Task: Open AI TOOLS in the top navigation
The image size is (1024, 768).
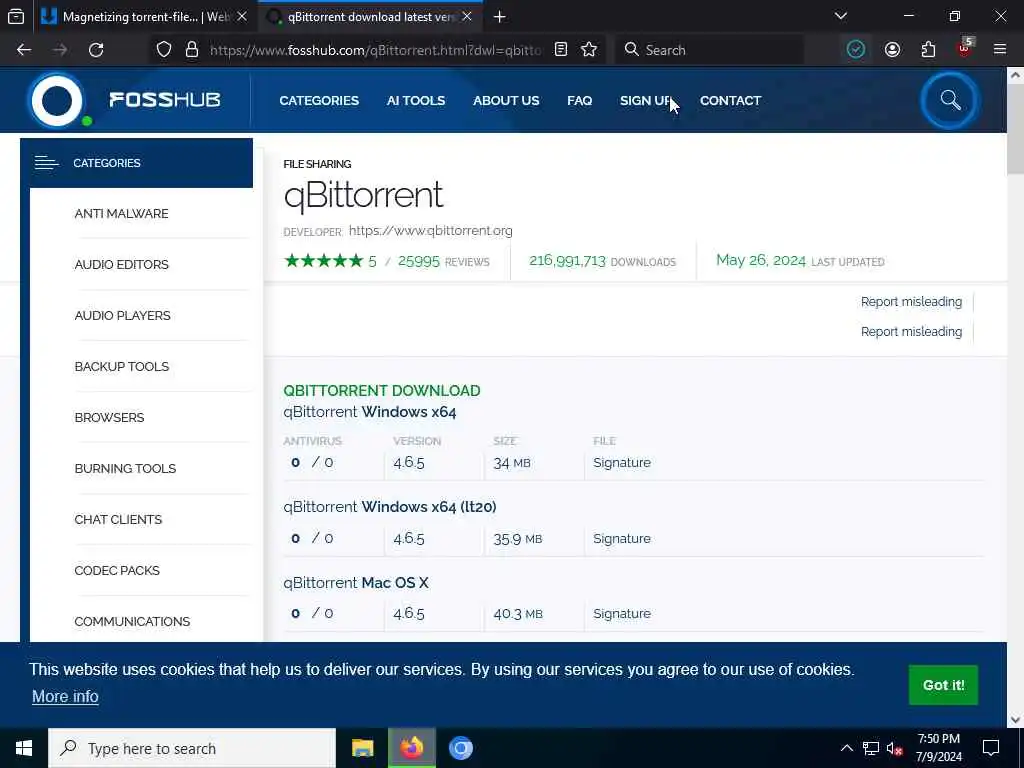Action: [416, 101]
